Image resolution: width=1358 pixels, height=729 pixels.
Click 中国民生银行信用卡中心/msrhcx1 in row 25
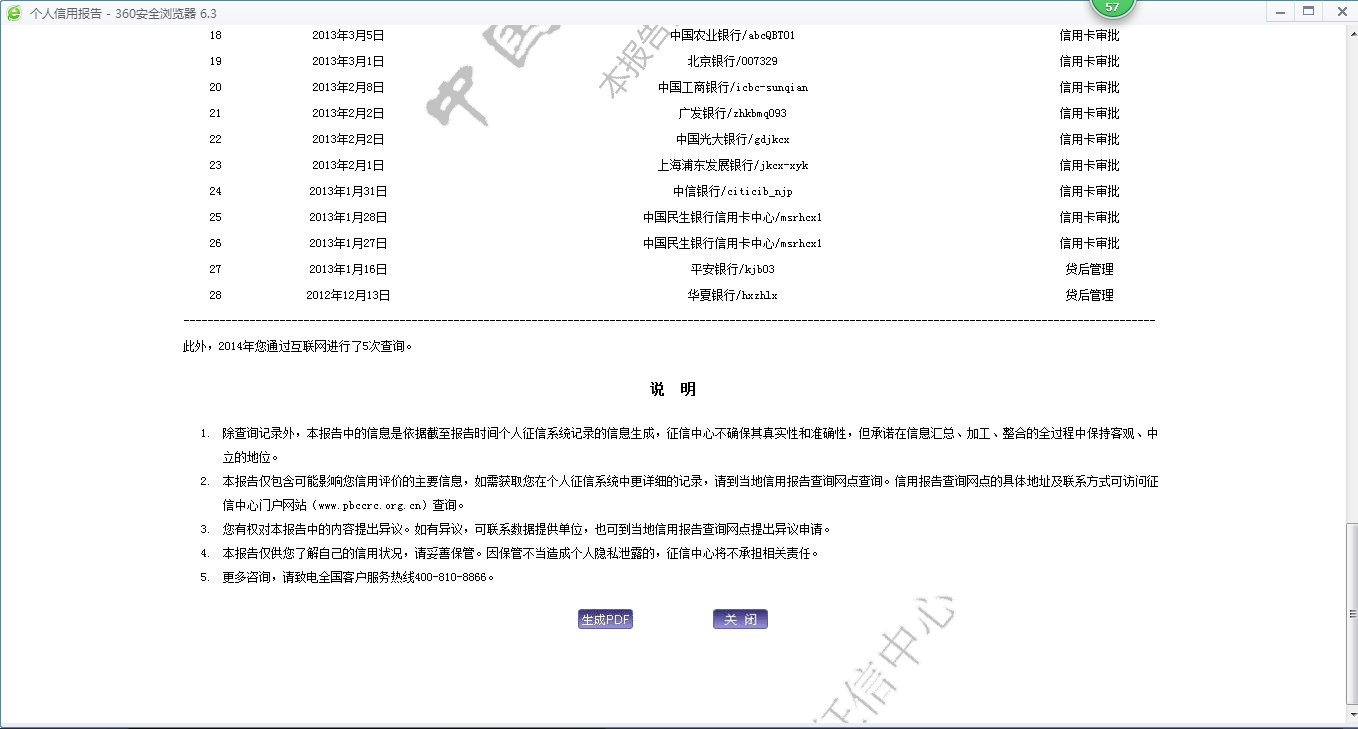point(733,217)
